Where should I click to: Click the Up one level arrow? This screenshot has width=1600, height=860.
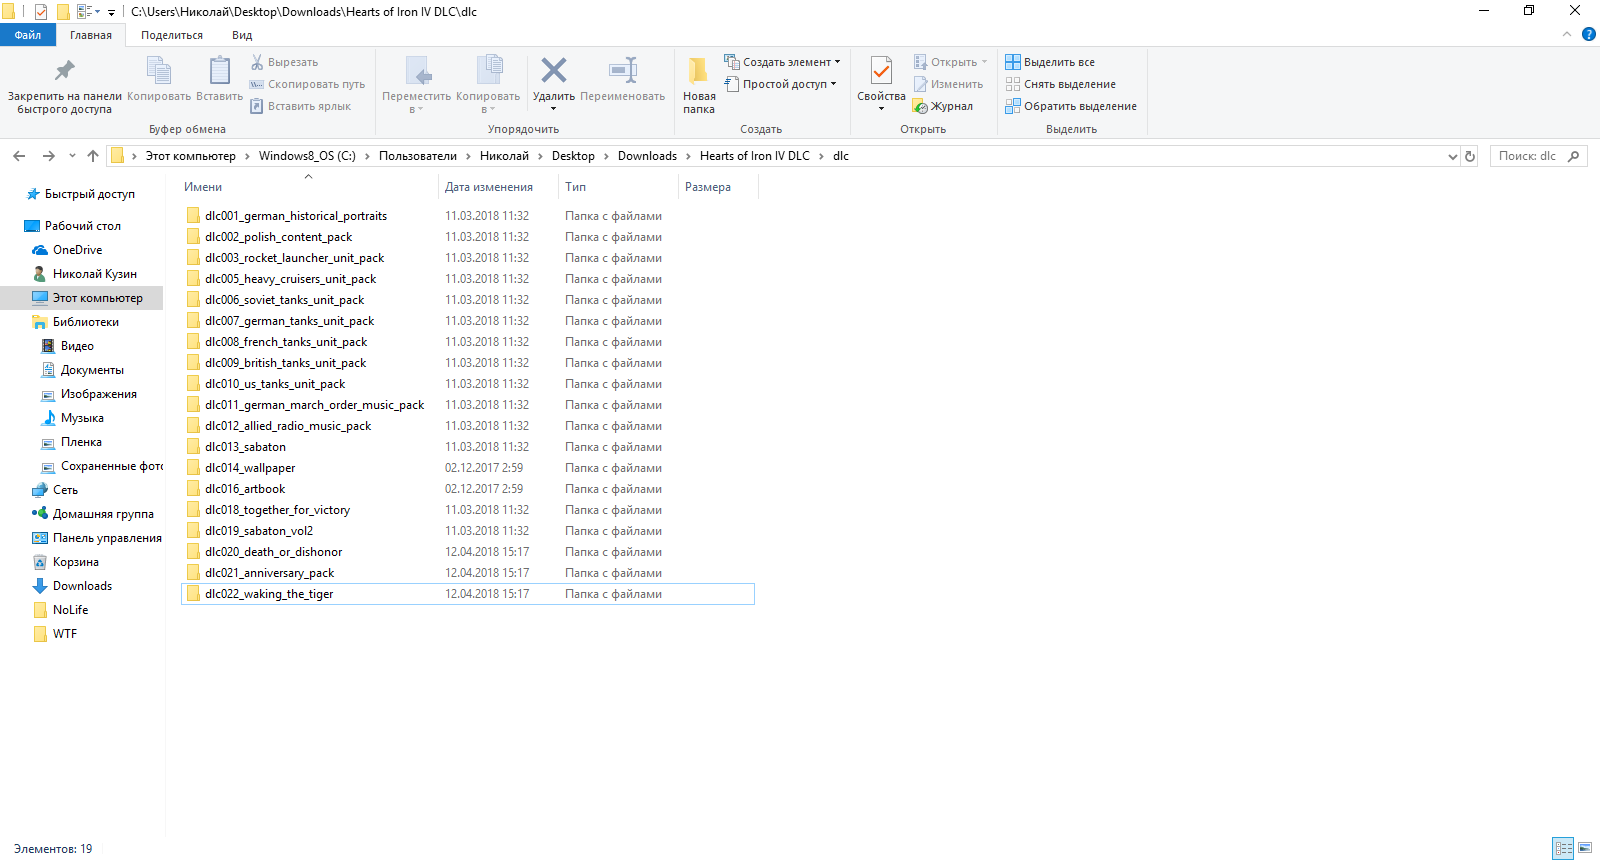[93, 156]
